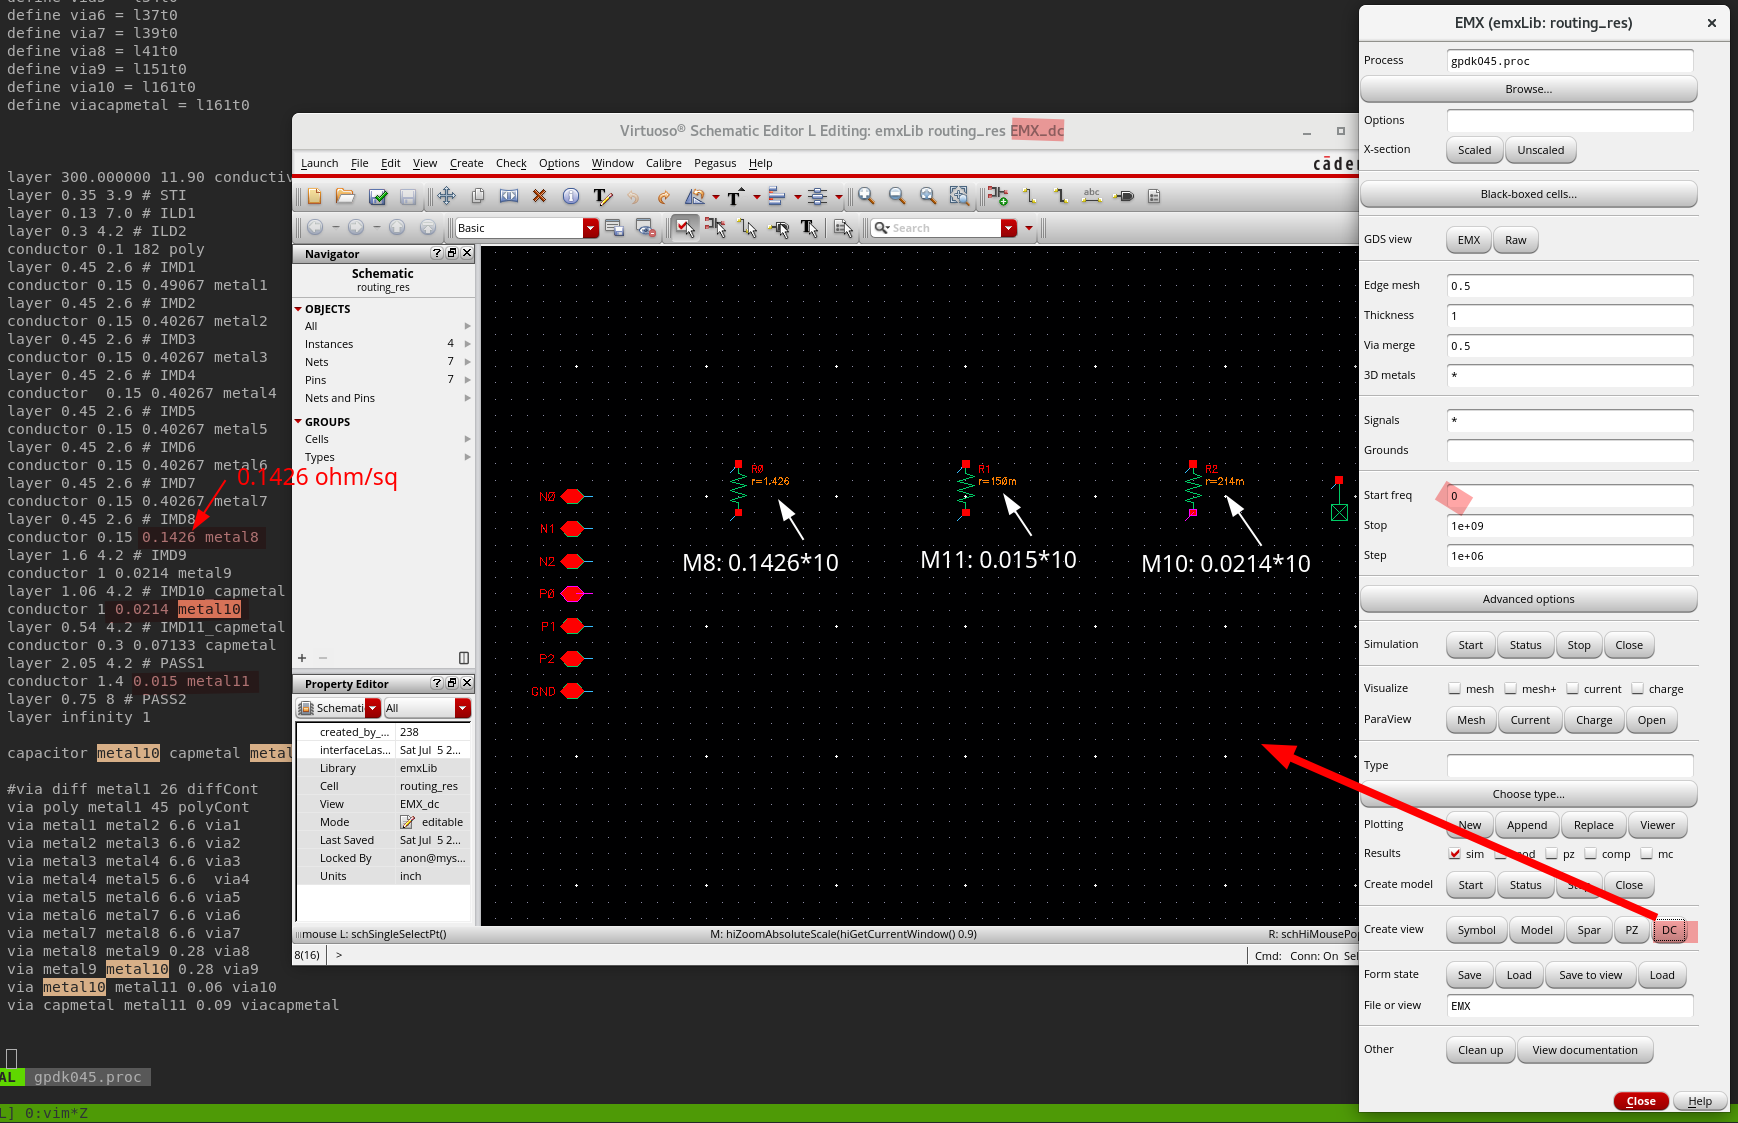Screen dimensions: 1738x1123
Task: Open the Basic workspace dropdown
Action: (x=591, y=228)
